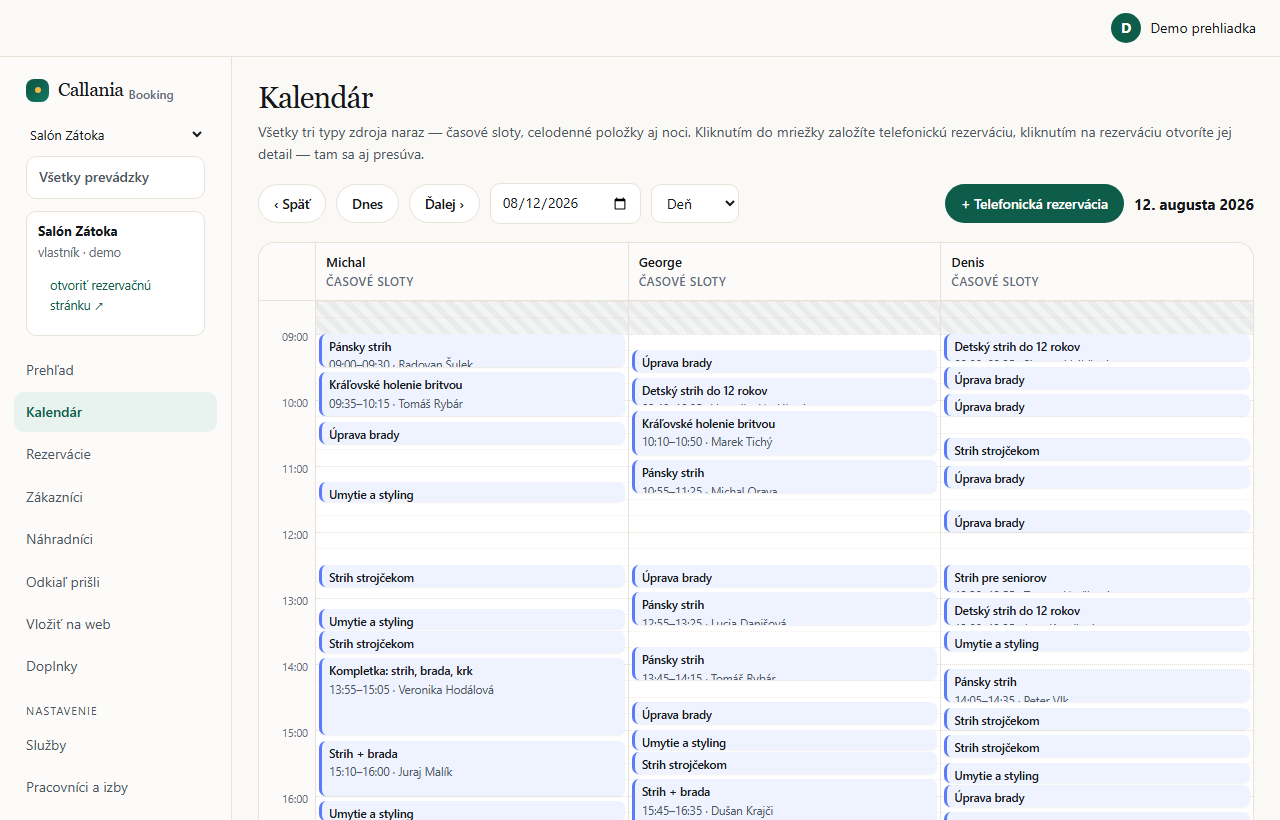Open Veronika Hodálová's Kompletka booking
Viewport: 1280px width, 820px height.
pyautogui.click(x=472, y=697)
